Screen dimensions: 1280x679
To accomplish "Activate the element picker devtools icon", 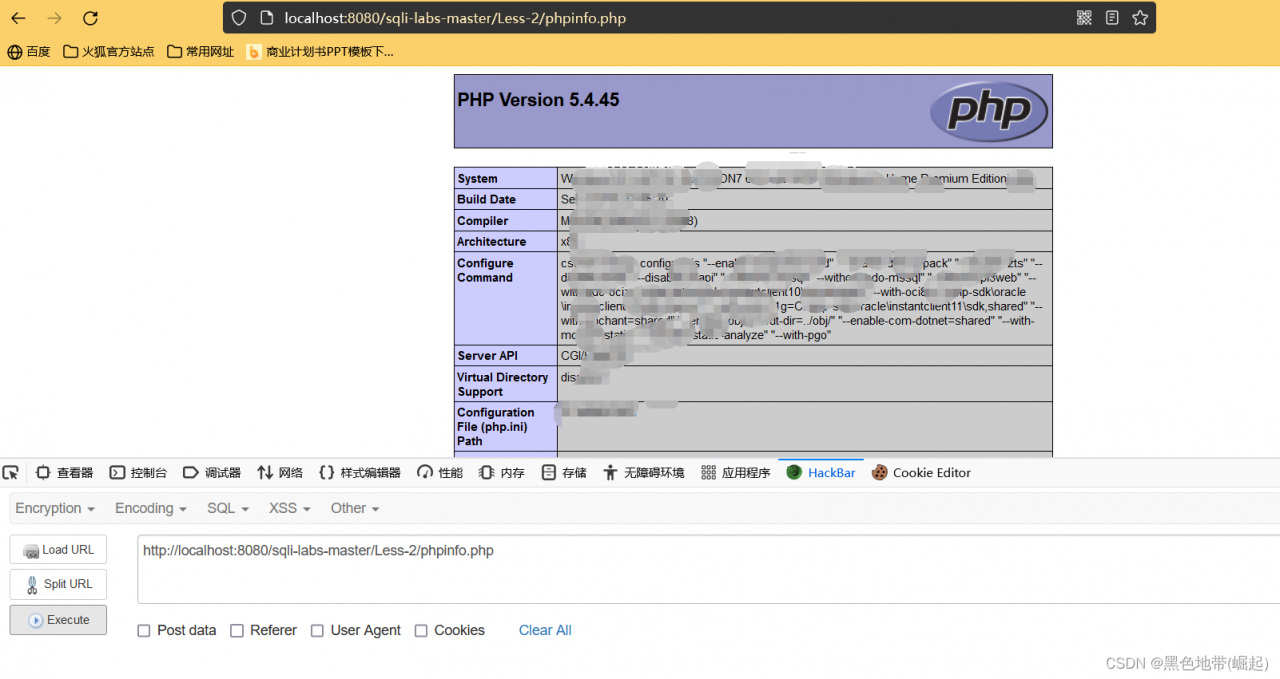I will pyautogui.click(x=11, y=473).
